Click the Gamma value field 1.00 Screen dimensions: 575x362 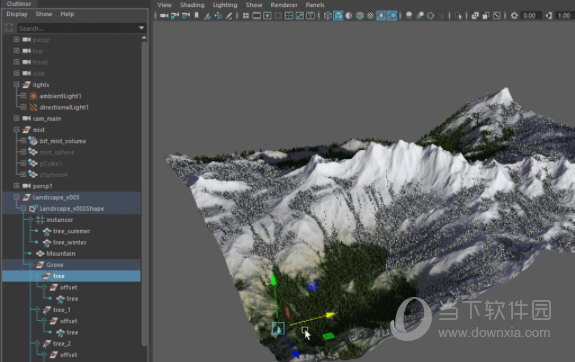point(565,15)
